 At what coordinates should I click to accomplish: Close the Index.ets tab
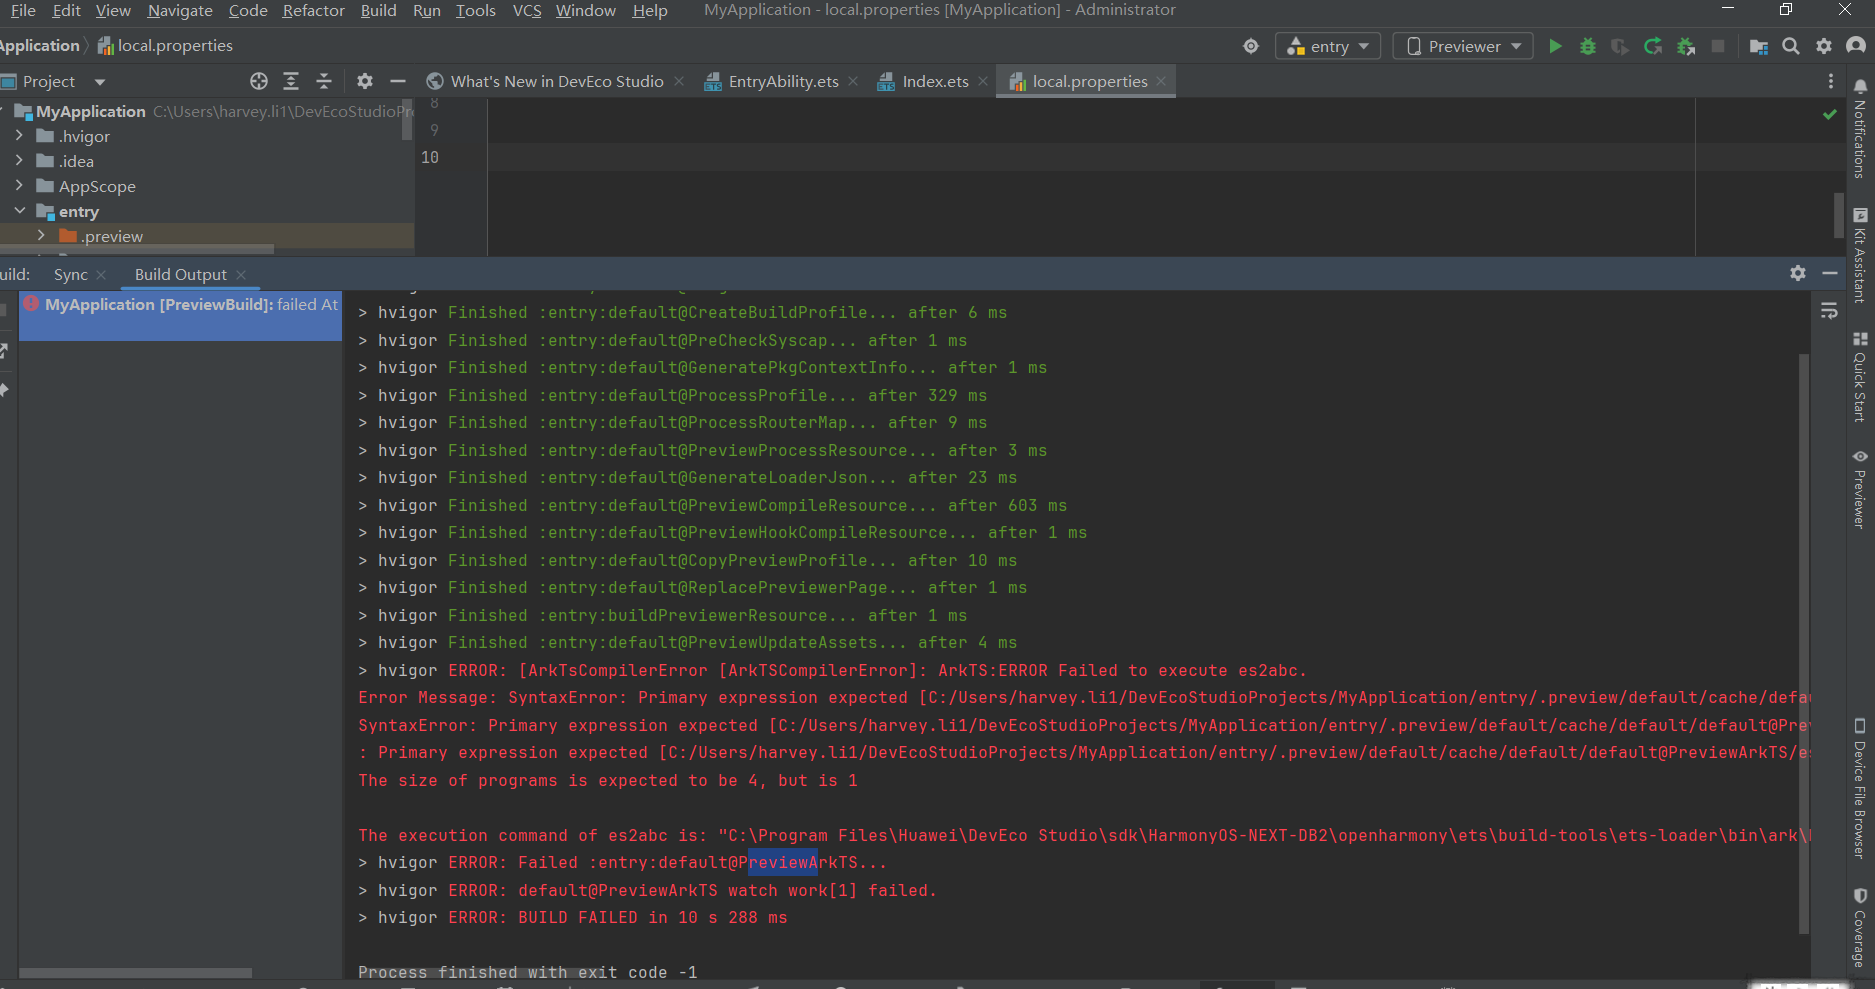pos(983,82)
